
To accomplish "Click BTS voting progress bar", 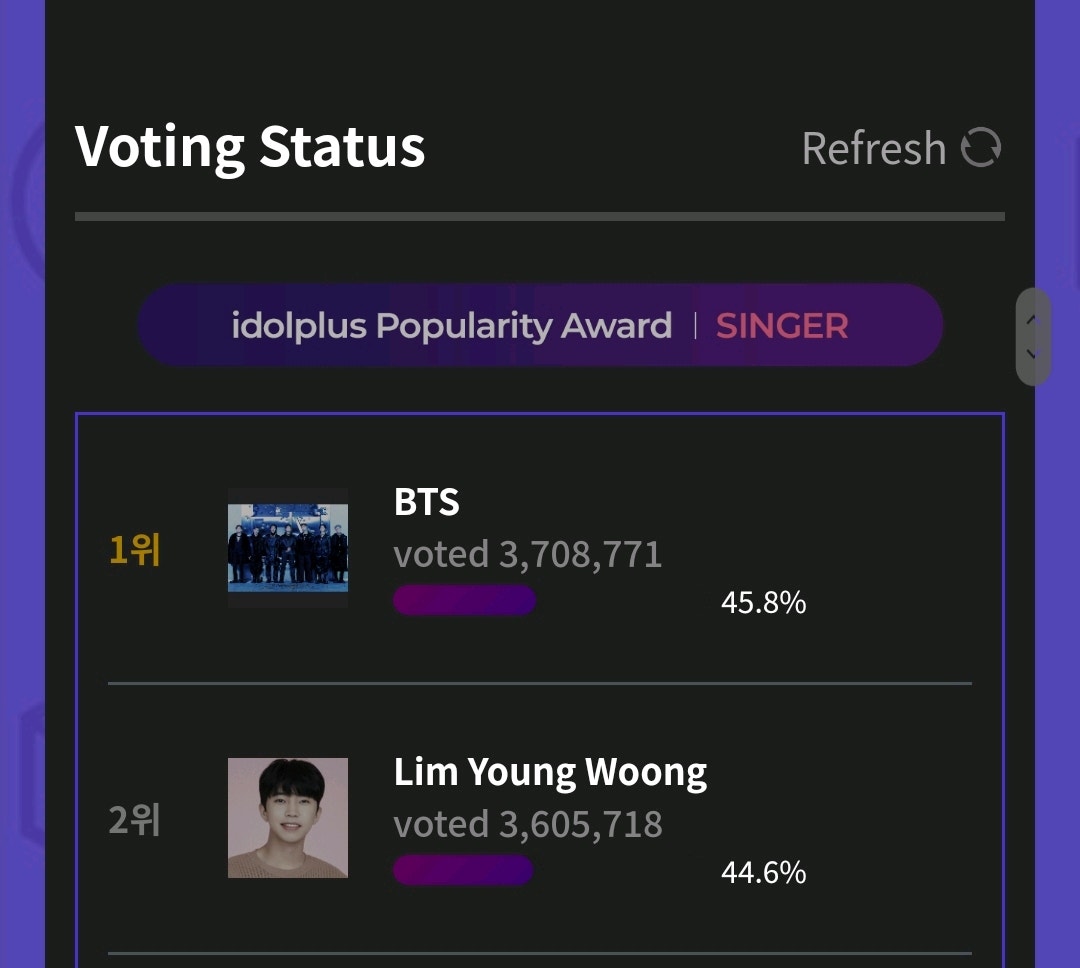I will [464, 600].
